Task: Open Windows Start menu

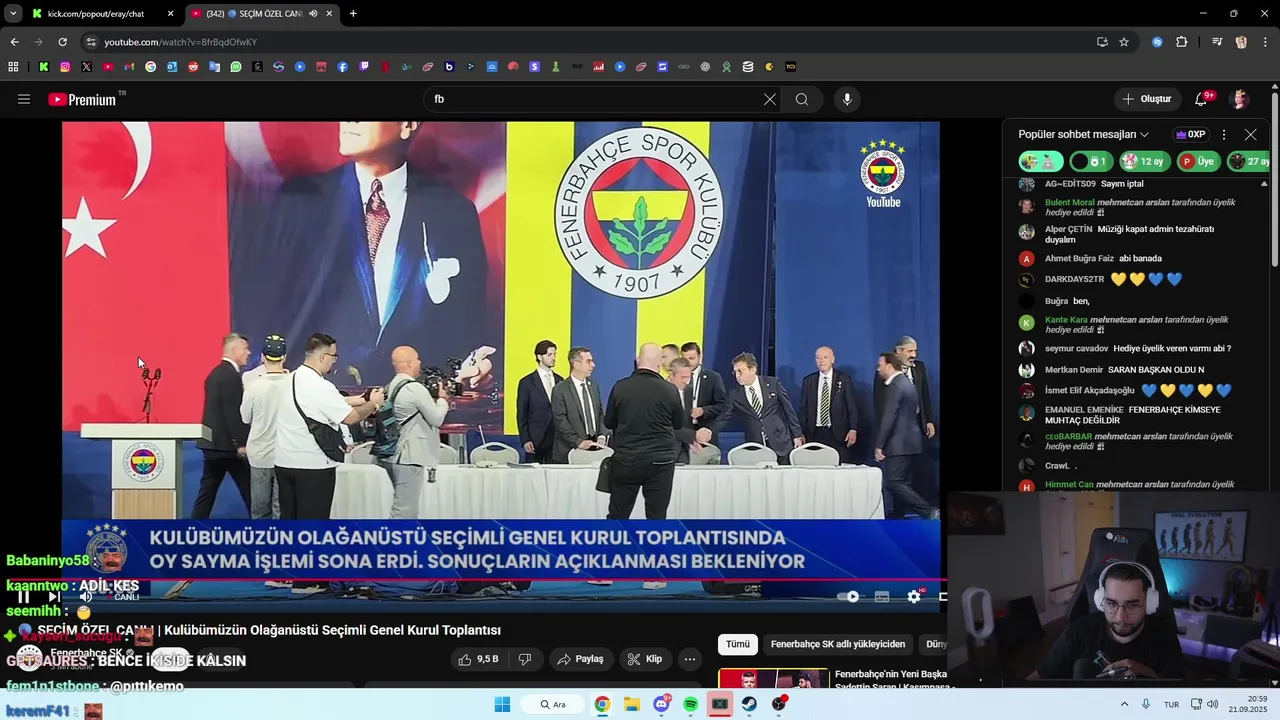Action: pyautogui.click(x=502, y=704)
